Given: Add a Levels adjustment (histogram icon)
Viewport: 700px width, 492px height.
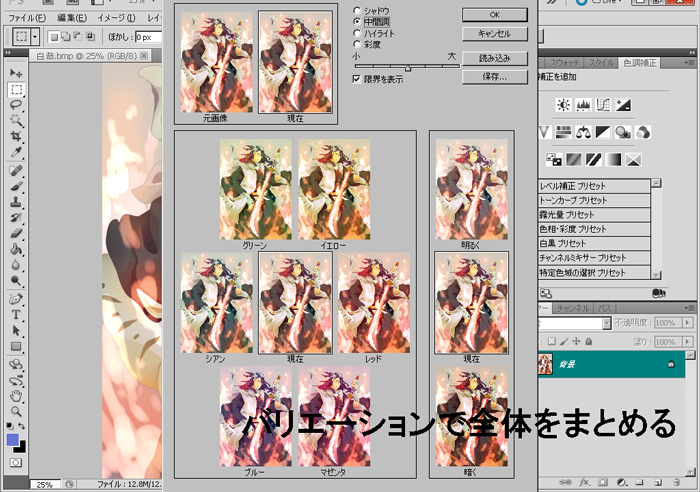Looking at the screenshot, I should coord(584,104).
